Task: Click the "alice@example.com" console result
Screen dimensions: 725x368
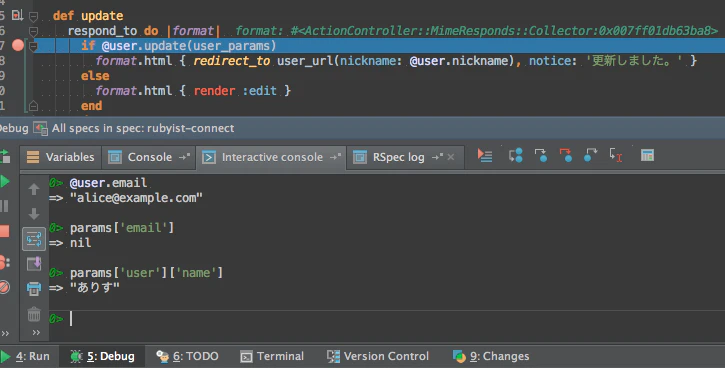Action: point(136,198)
